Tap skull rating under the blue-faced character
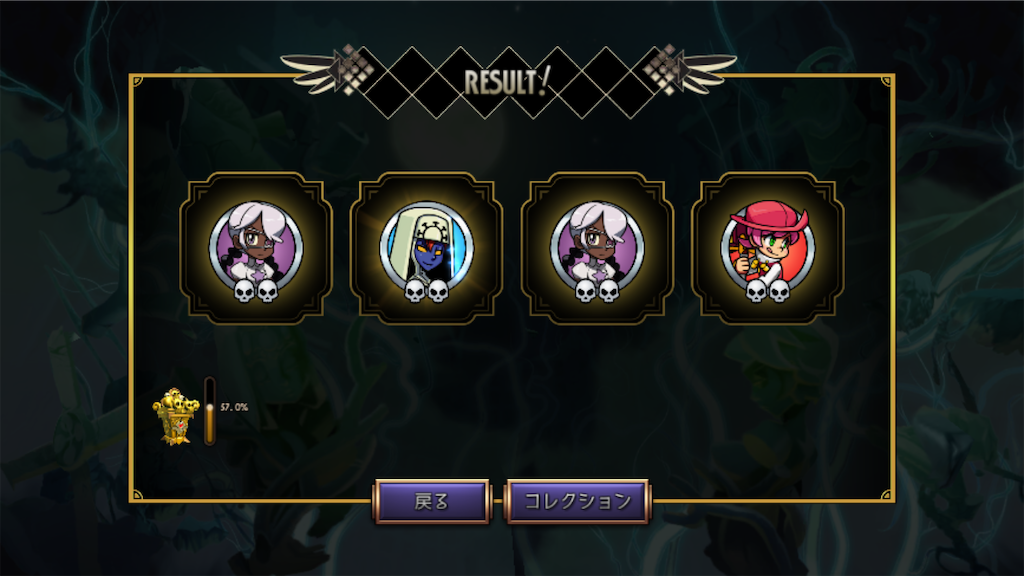 coord(426,291)
